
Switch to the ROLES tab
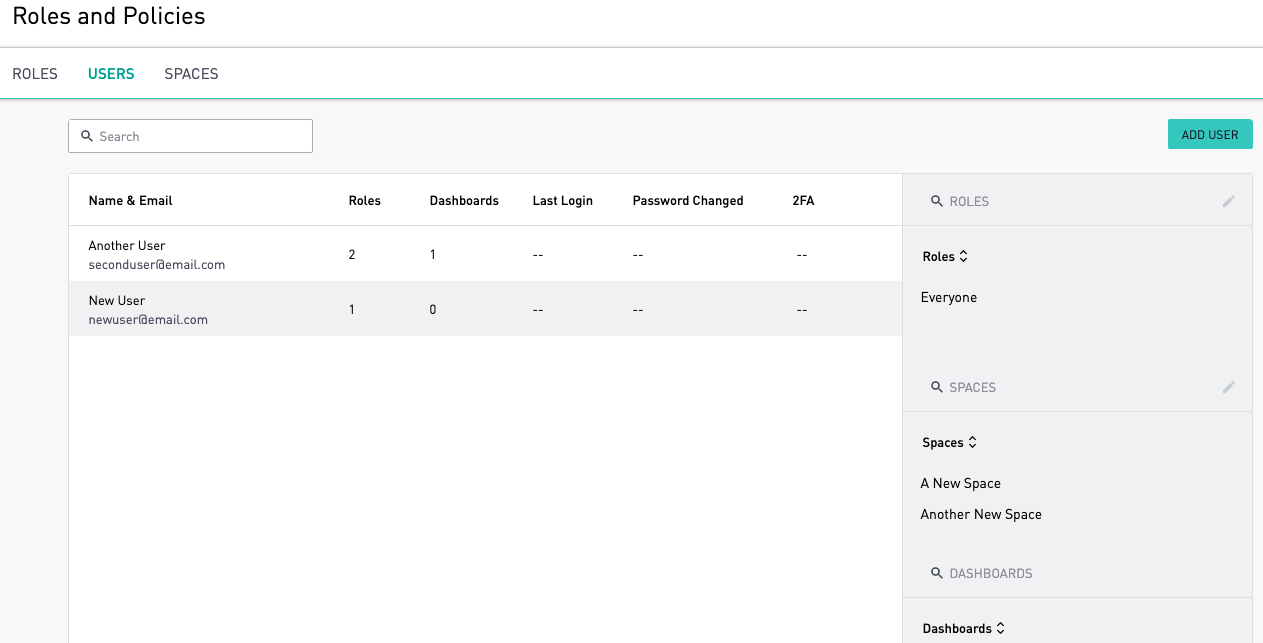pyautogui.click(x=35, y=74)
